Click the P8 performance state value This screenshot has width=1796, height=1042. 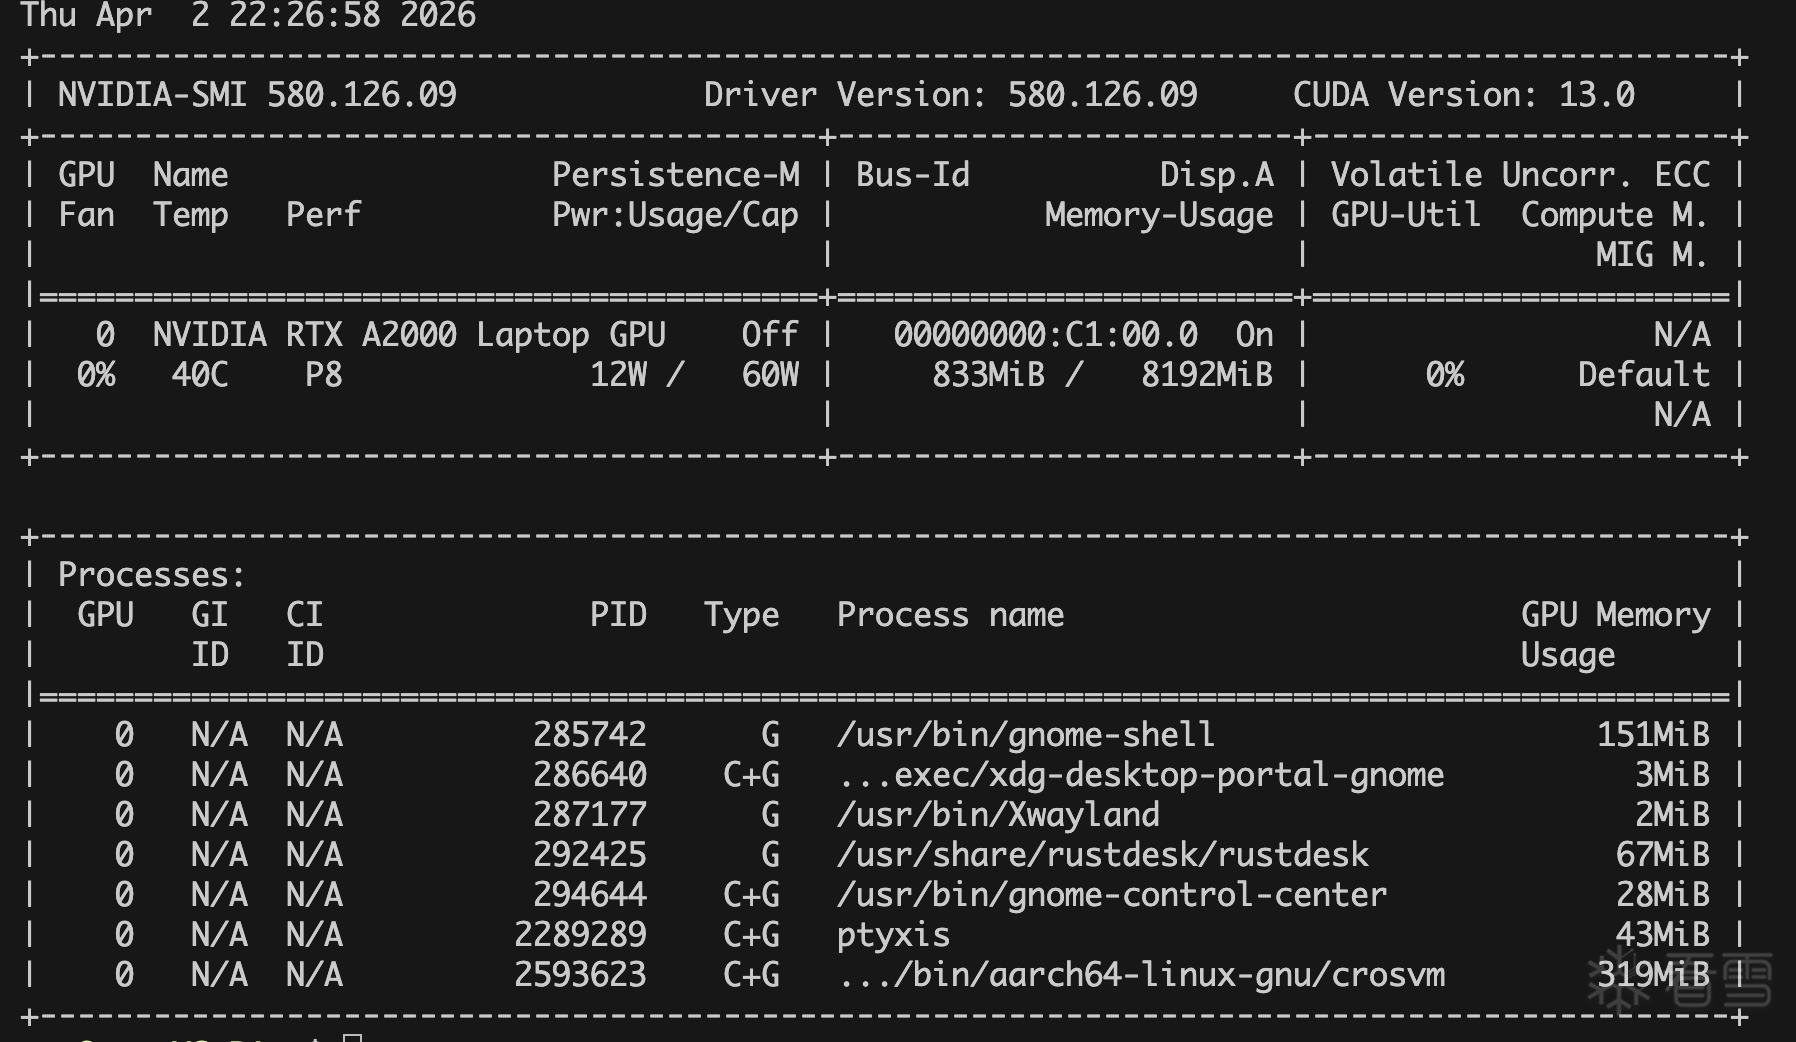pyautogui.click(x=323, y=375)
